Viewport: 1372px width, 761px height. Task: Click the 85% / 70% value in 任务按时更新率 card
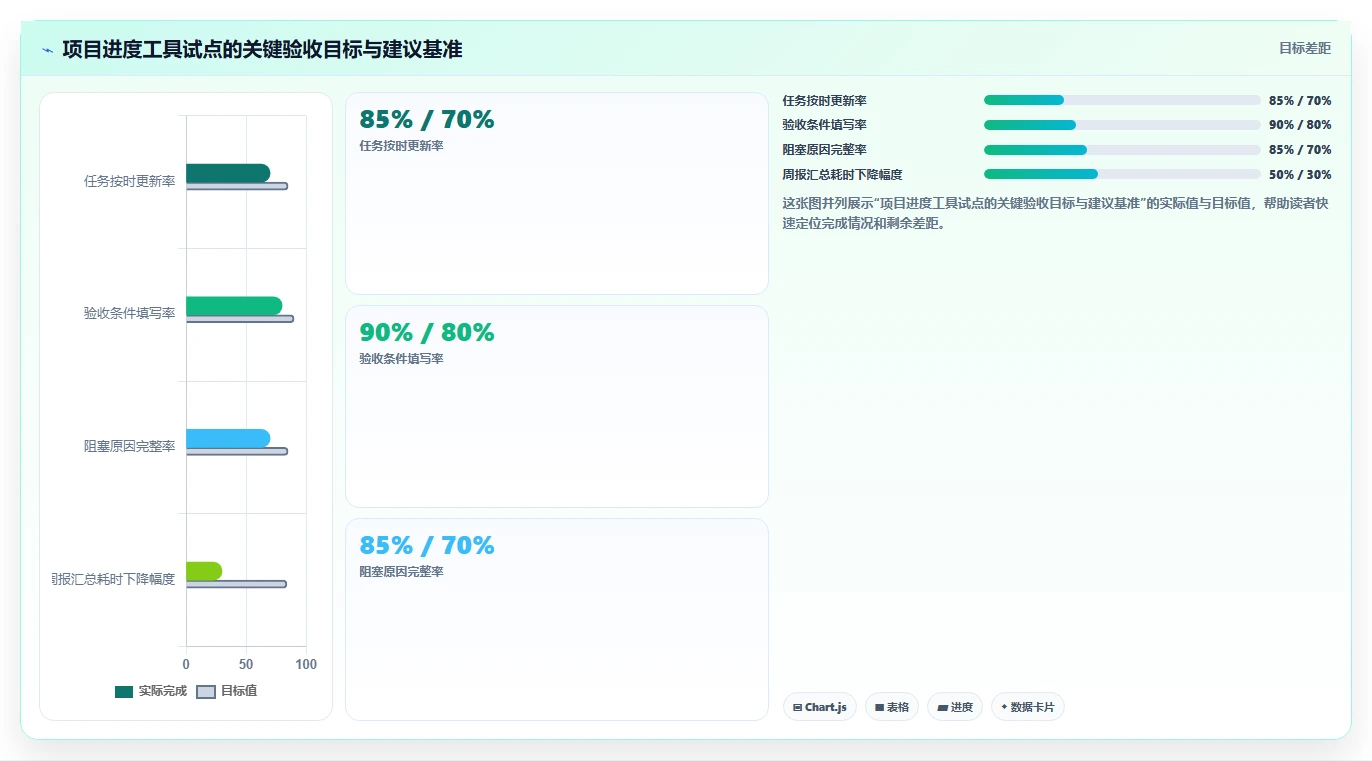427,119
